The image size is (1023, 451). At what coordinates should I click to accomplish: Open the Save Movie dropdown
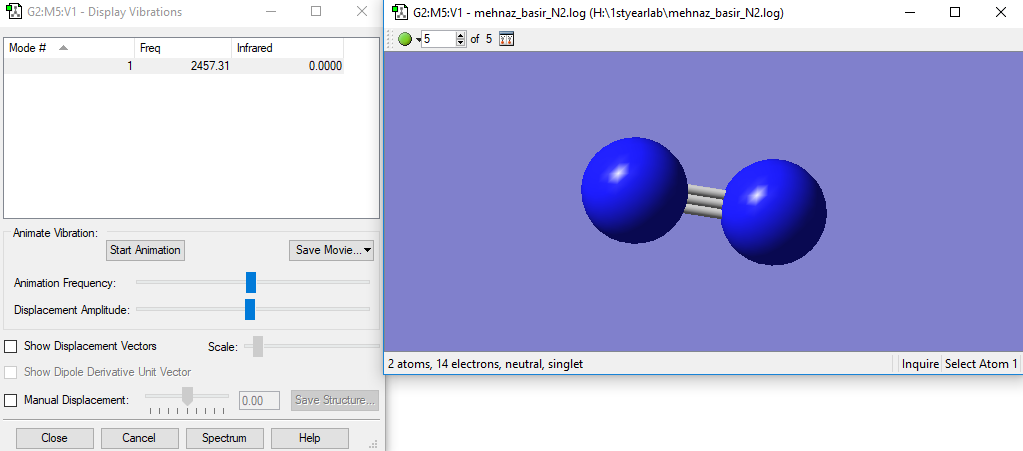click(331, 250)
